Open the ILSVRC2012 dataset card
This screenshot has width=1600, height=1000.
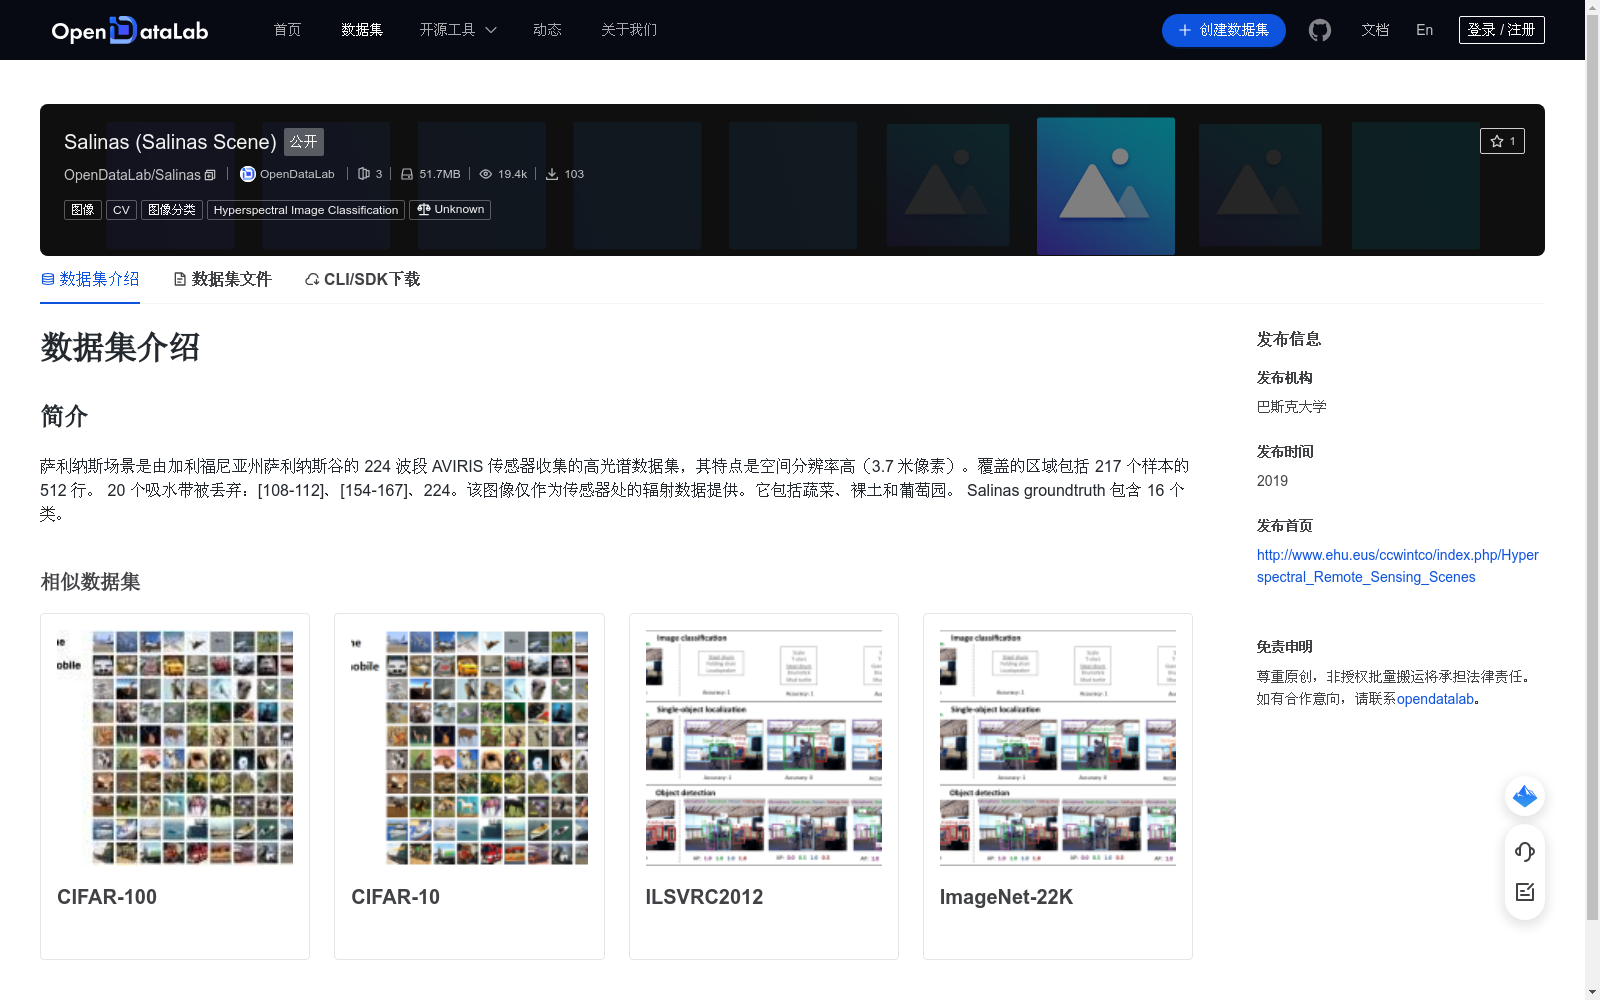click(764, 786)
